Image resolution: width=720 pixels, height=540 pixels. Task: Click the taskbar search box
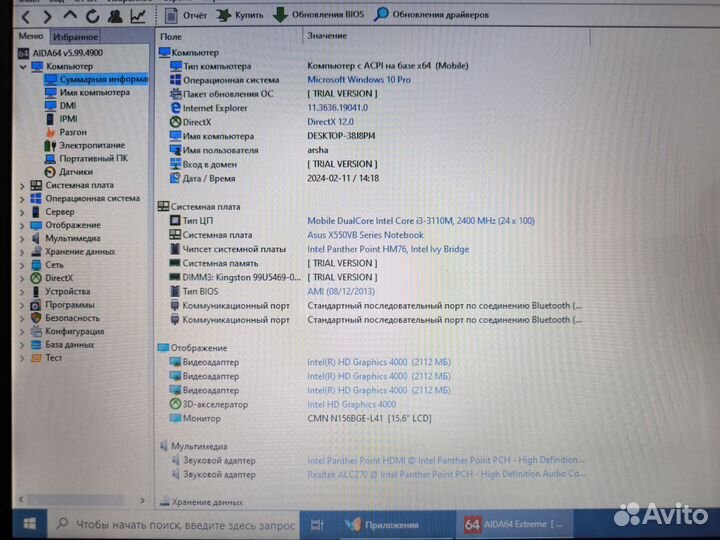174,524
